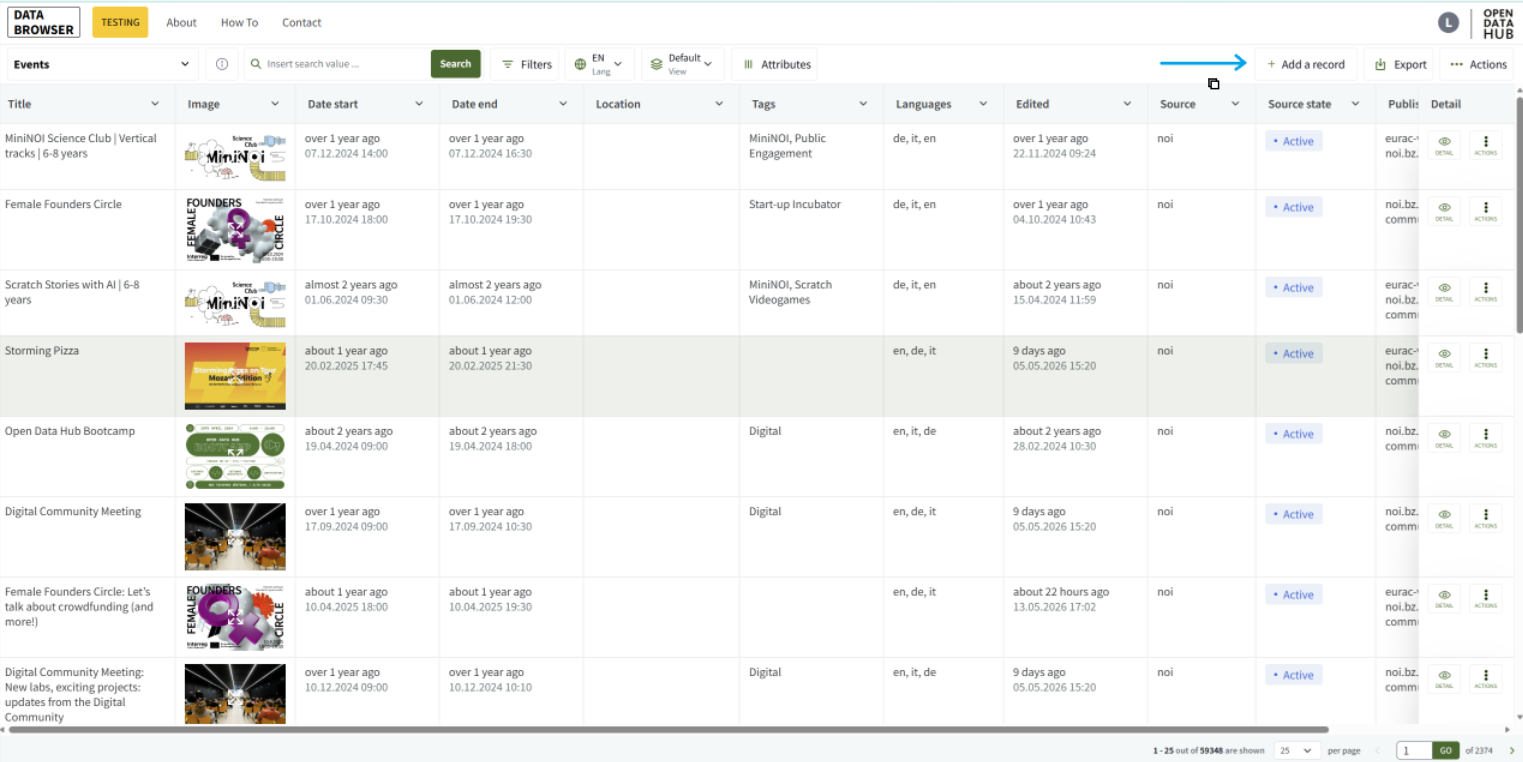Click the TESTING environment badge
The image size is (1523, 762).
click(120, 22)
